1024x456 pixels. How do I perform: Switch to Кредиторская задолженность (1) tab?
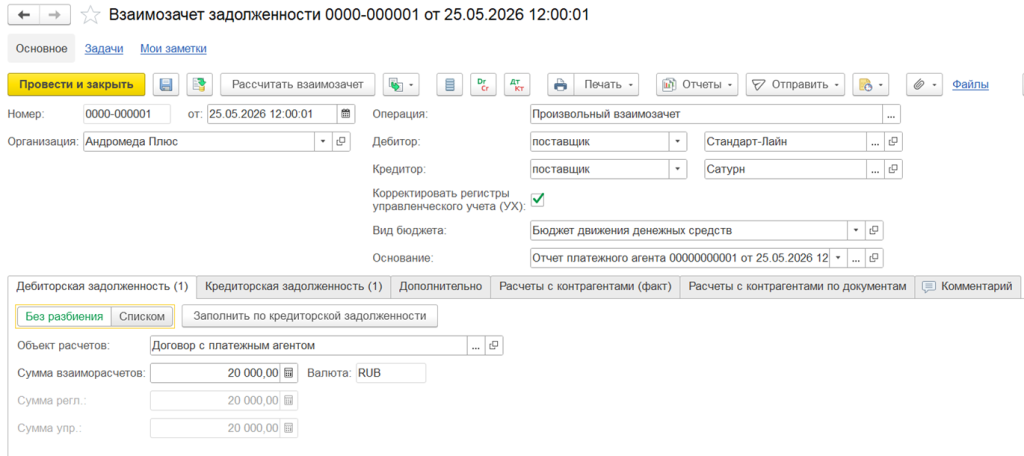[293, 286]
